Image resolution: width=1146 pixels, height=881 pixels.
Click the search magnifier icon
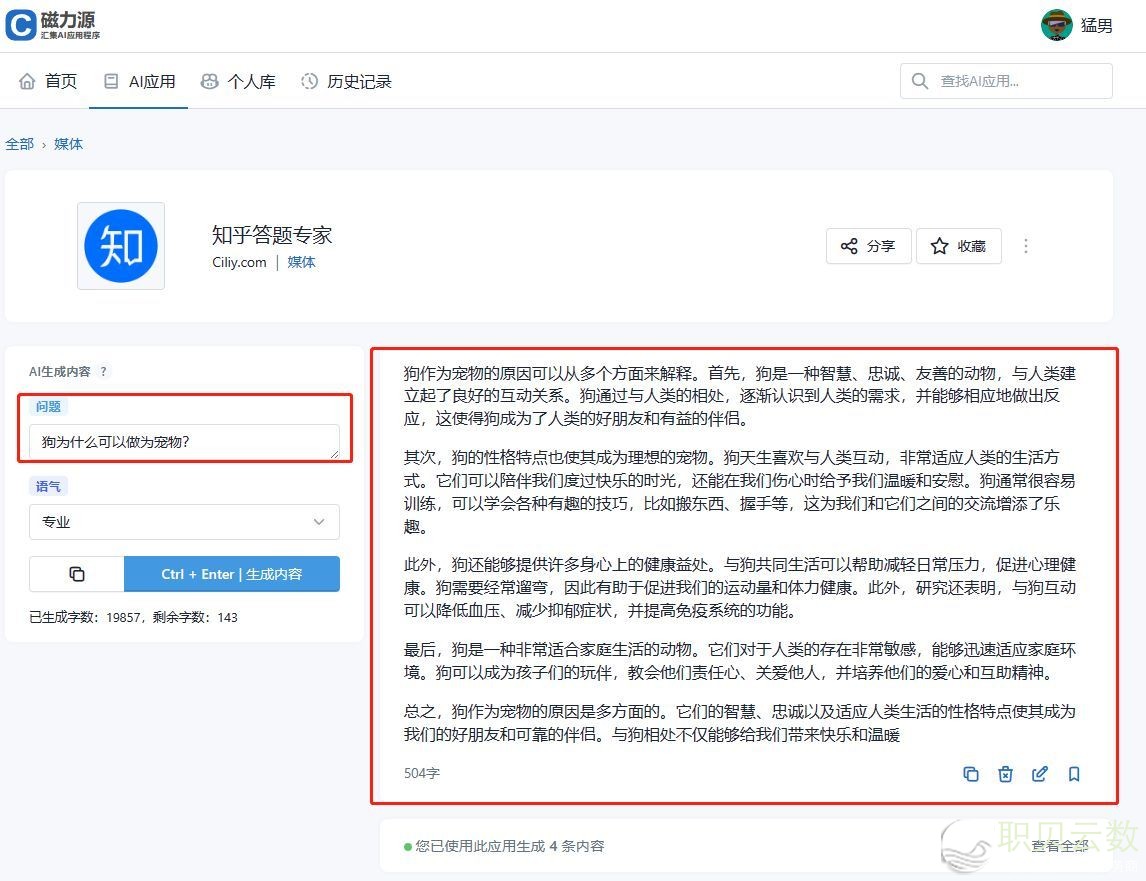(919, 81)
